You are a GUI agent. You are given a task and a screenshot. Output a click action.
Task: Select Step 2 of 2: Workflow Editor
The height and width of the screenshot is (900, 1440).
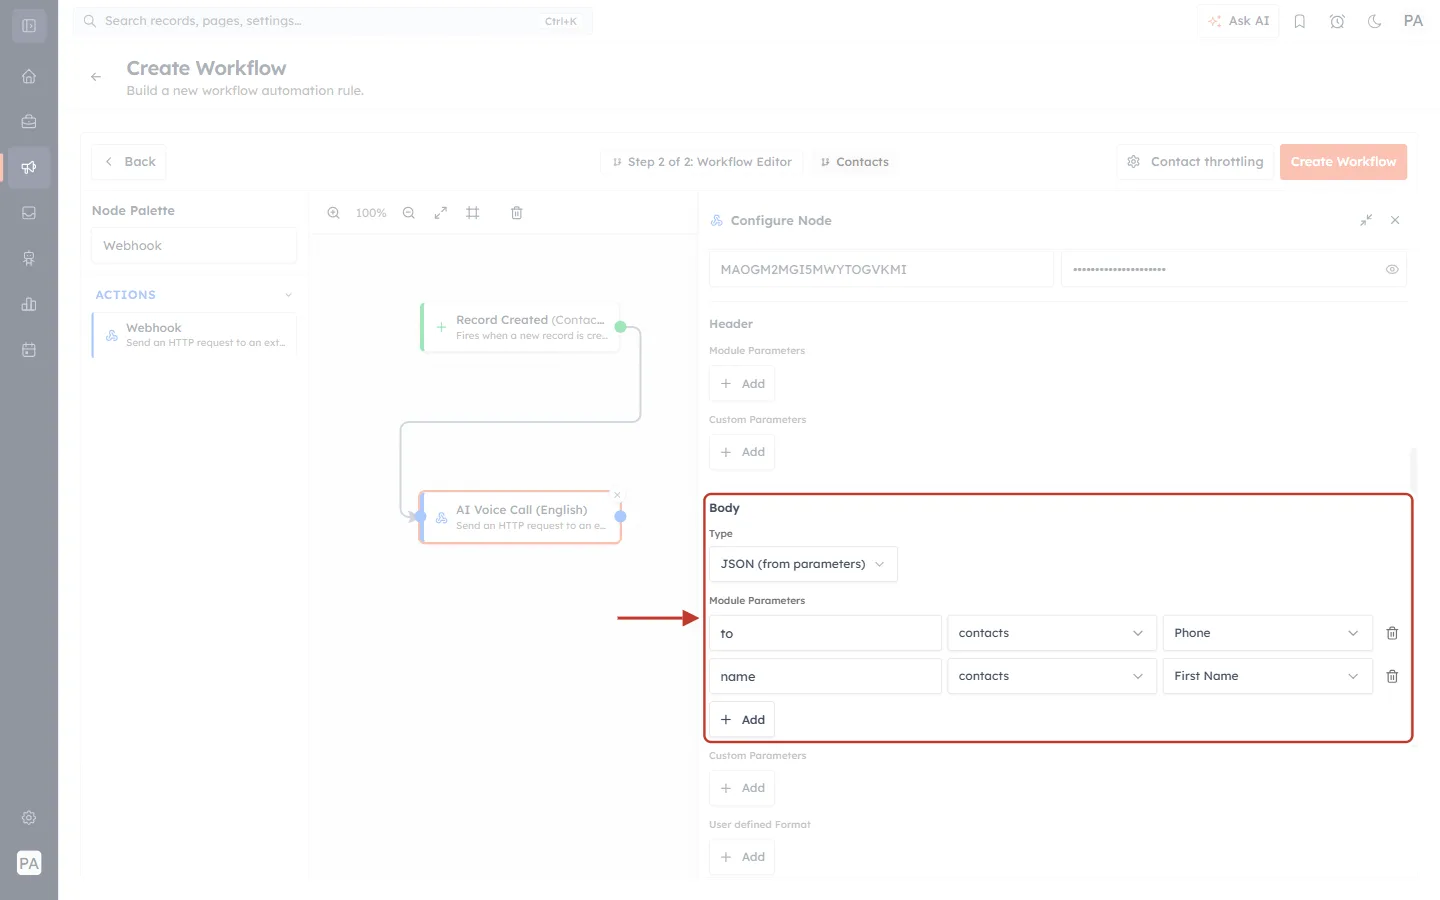tap(702, 162)
